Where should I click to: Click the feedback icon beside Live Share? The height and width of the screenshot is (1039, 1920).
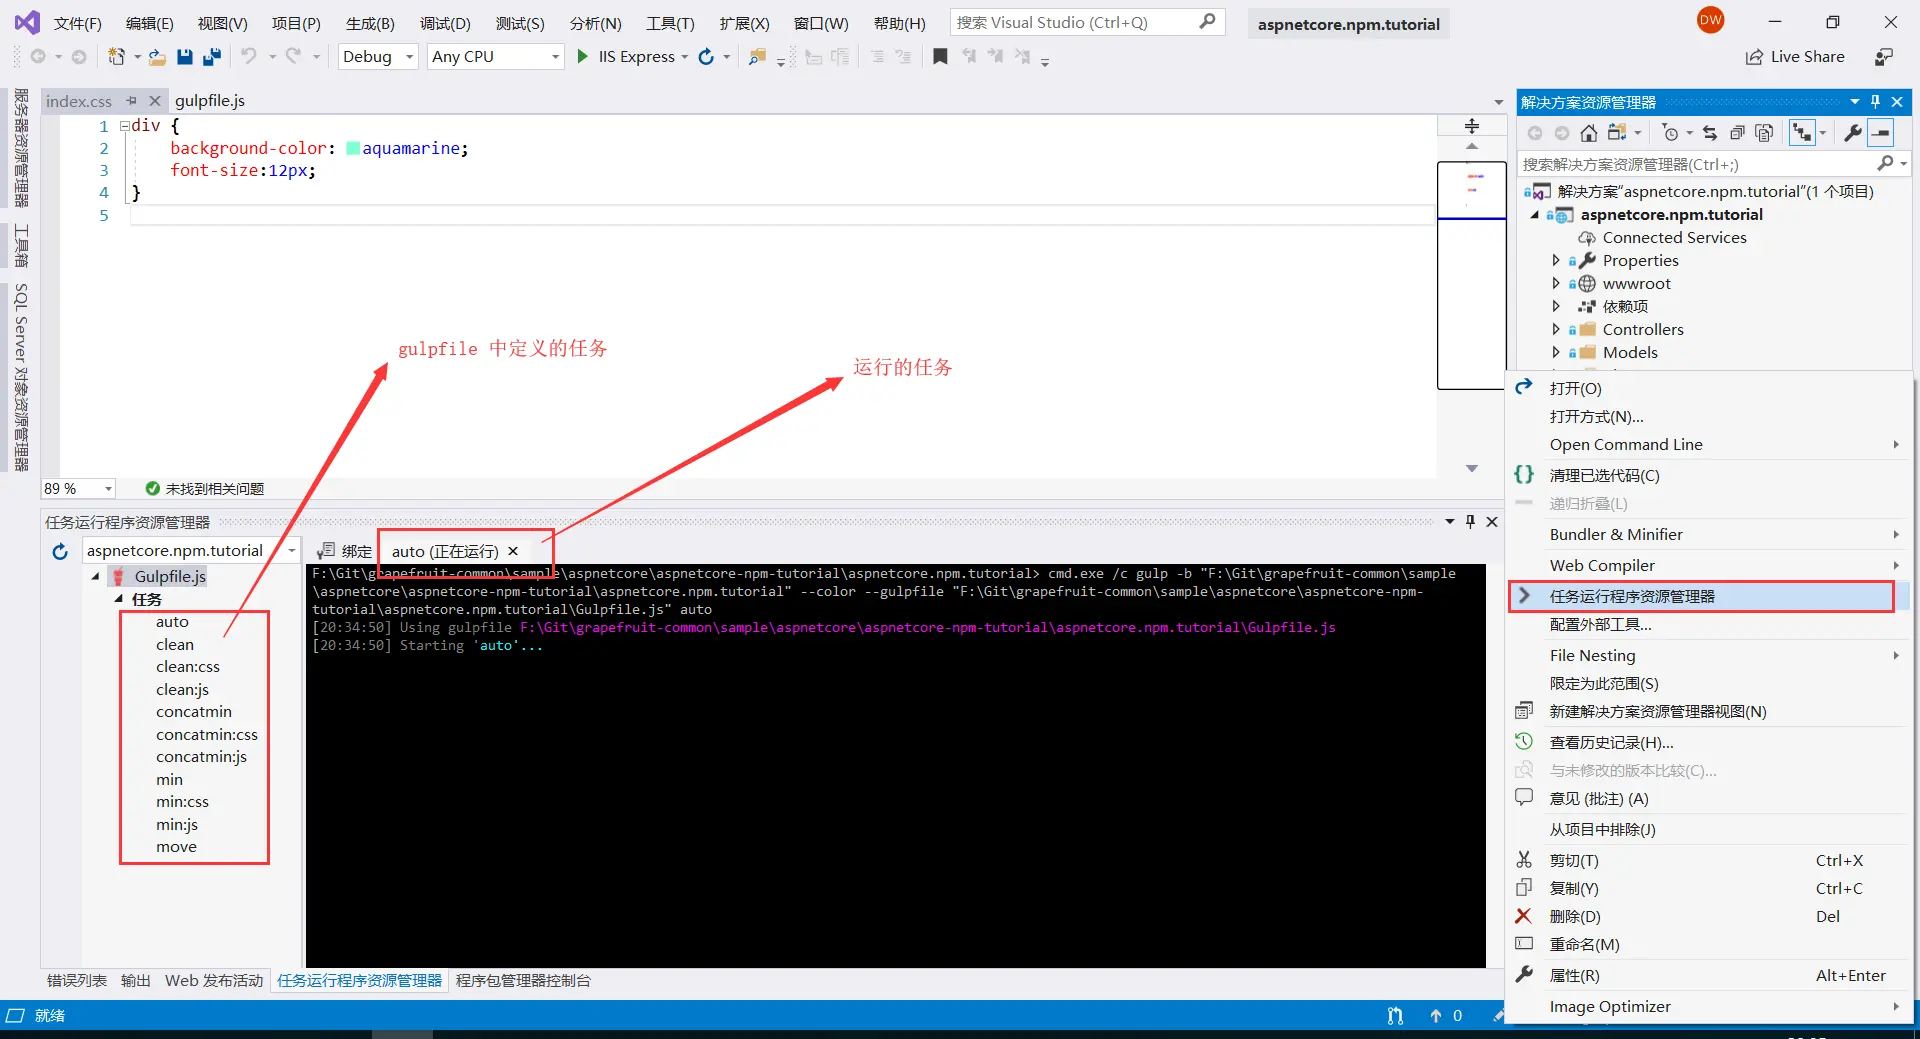click(x=1884, y=57)
